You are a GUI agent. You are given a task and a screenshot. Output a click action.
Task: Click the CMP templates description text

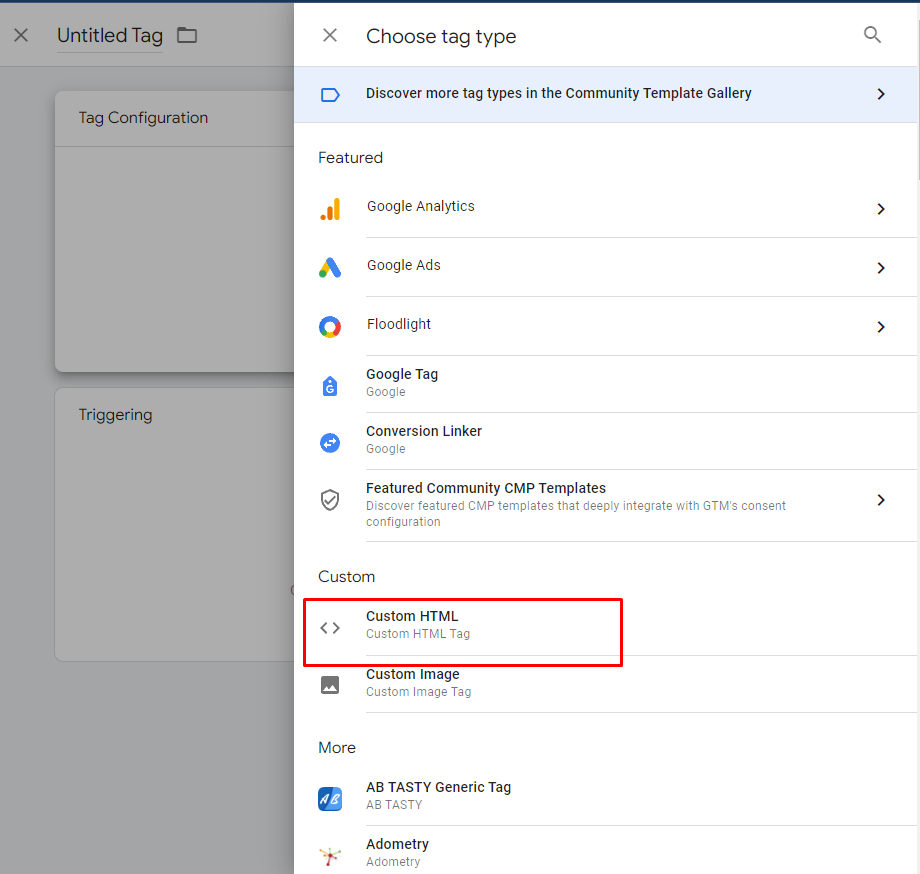pyautogui.click(x=576, y=514)
